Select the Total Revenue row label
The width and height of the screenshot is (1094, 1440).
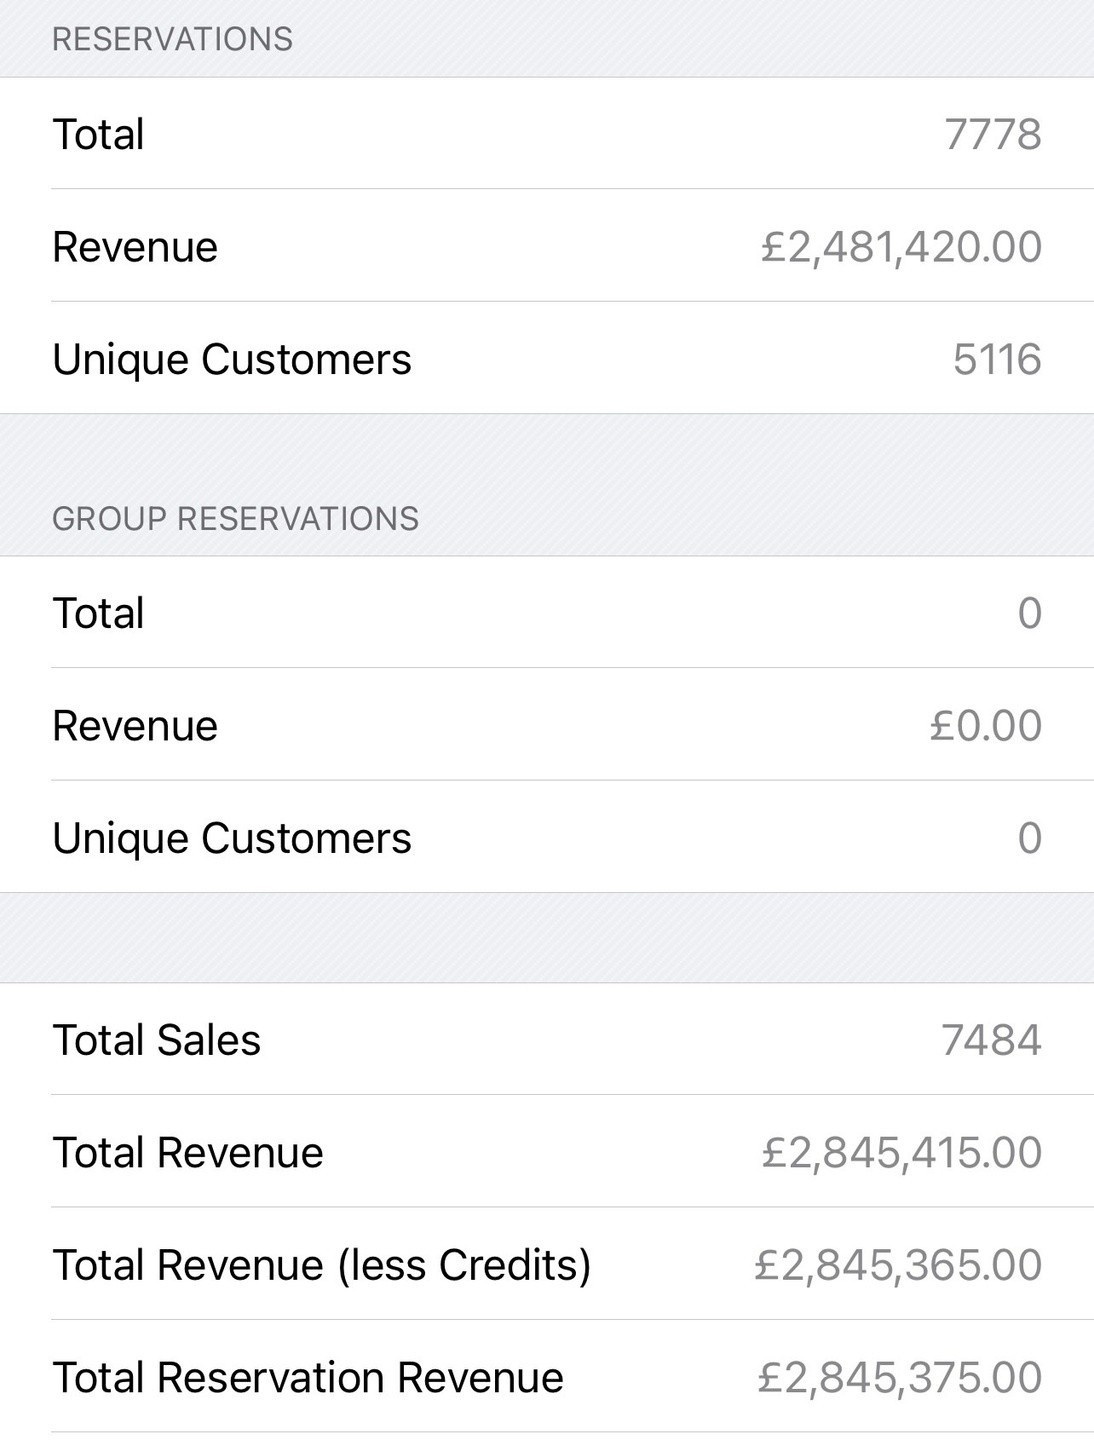[188, 1153]
